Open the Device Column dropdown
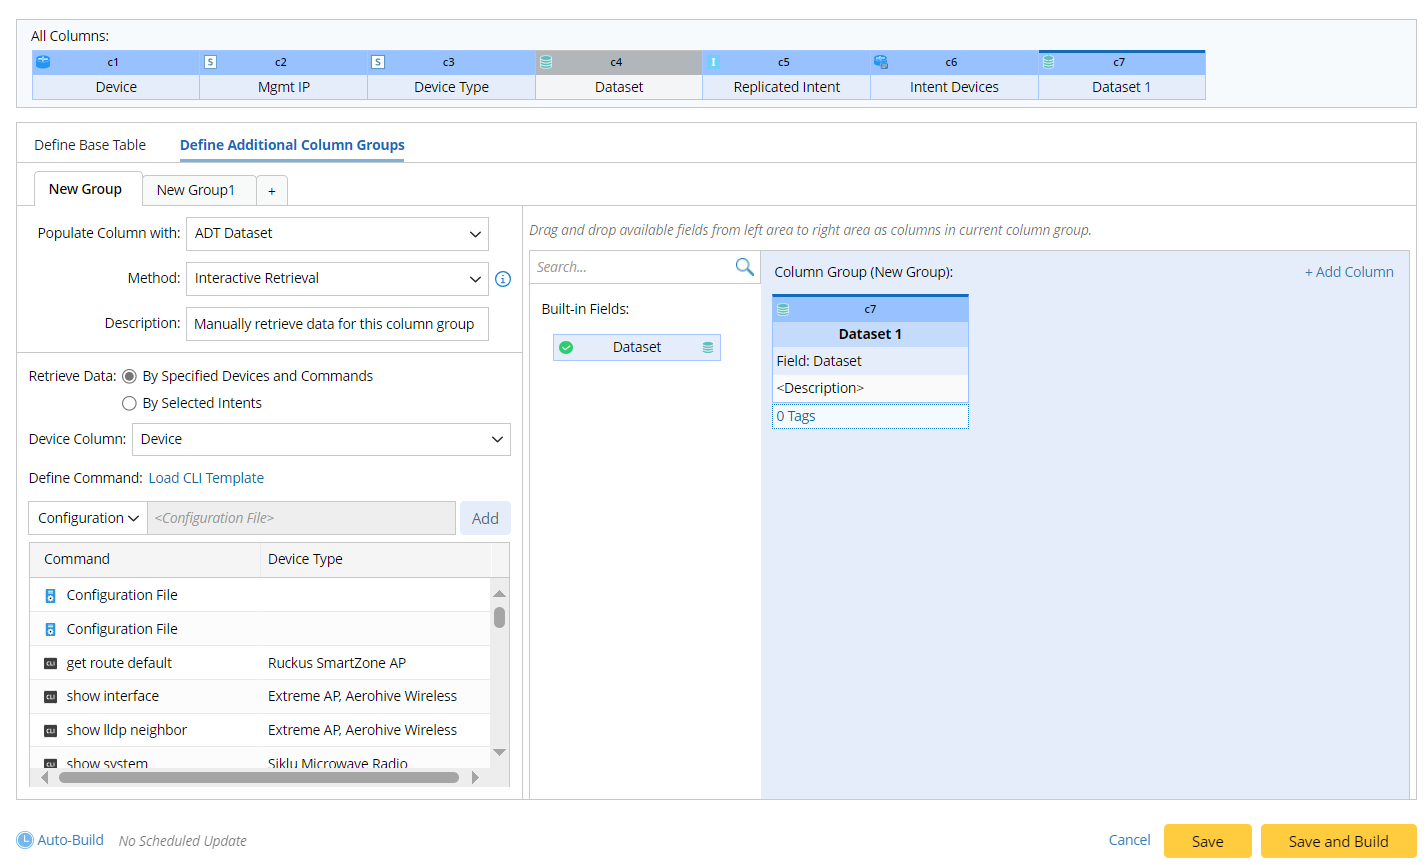Viewport: 1428px width, 865px height. click(321, 439)
